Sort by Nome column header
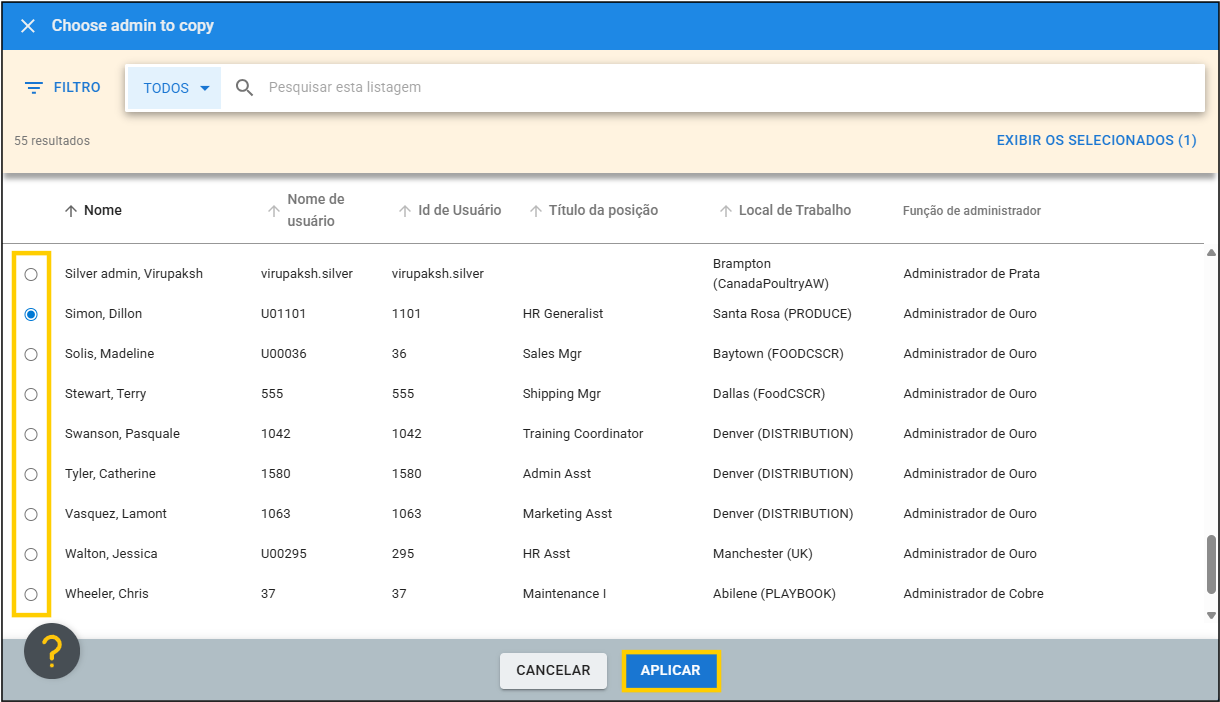Screen dimensions: 1220x702 click(93, 210)
